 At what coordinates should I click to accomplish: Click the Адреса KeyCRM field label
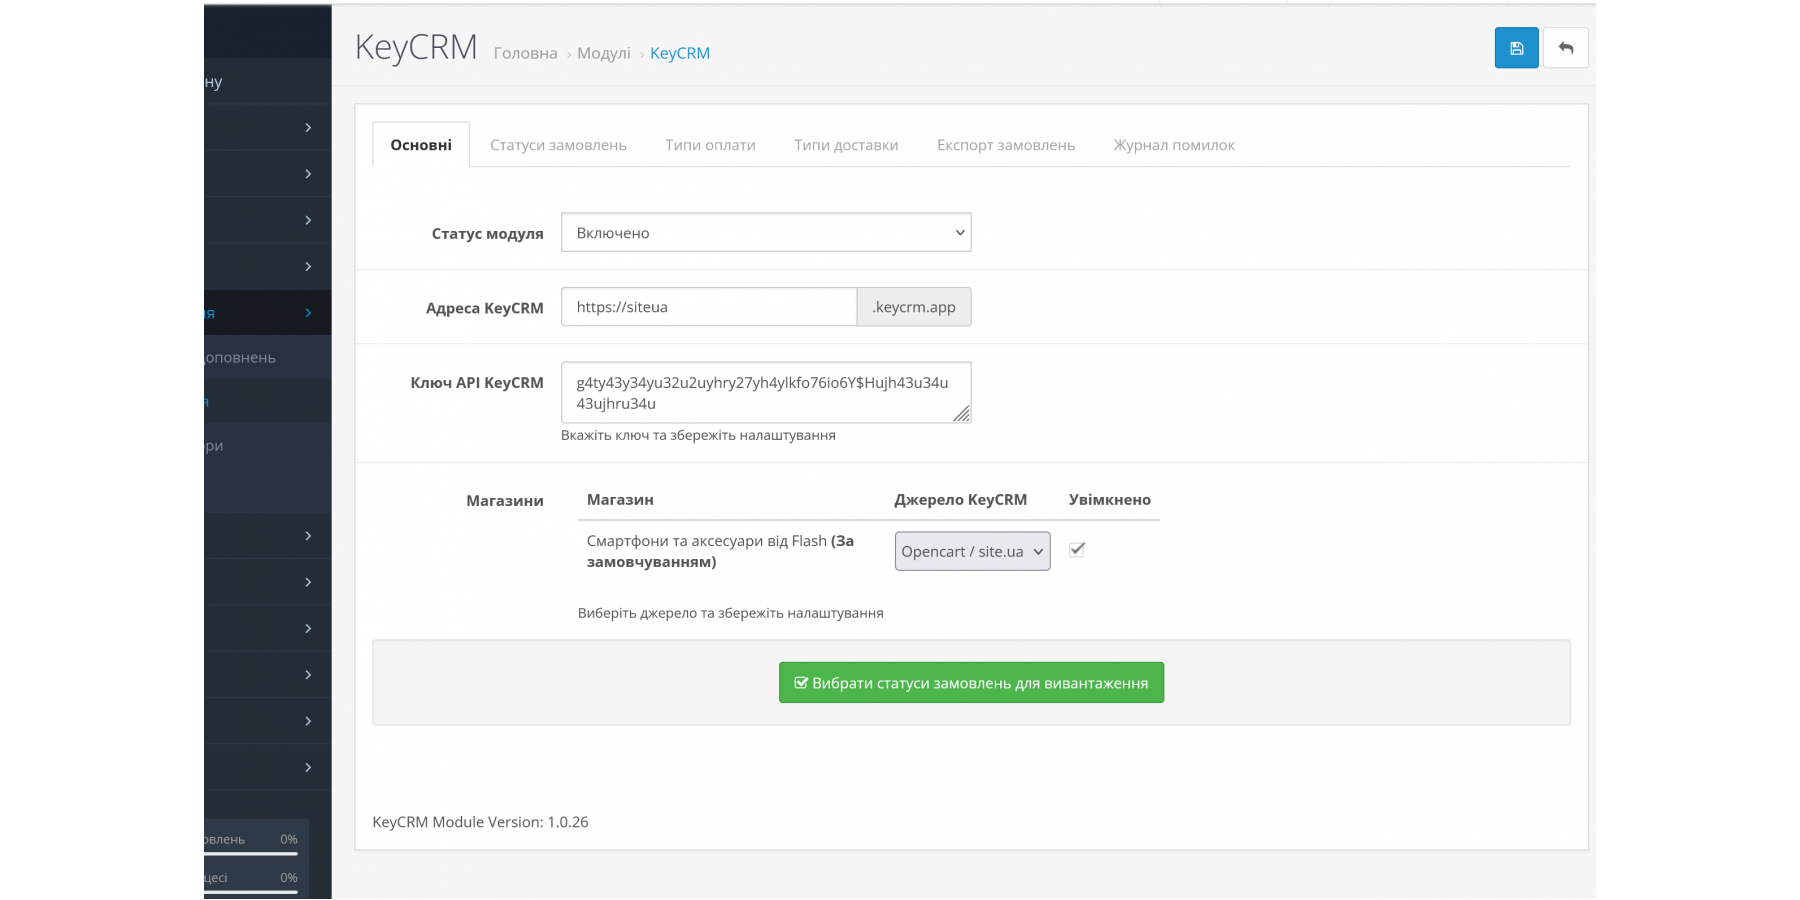coord(485,308)
